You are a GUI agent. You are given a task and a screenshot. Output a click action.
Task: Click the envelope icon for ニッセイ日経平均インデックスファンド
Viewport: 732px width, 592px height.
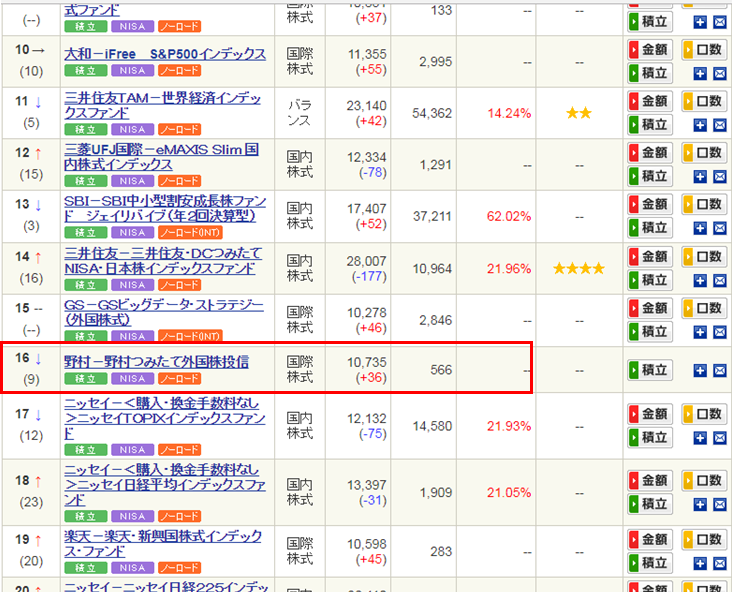coord(719,504)
